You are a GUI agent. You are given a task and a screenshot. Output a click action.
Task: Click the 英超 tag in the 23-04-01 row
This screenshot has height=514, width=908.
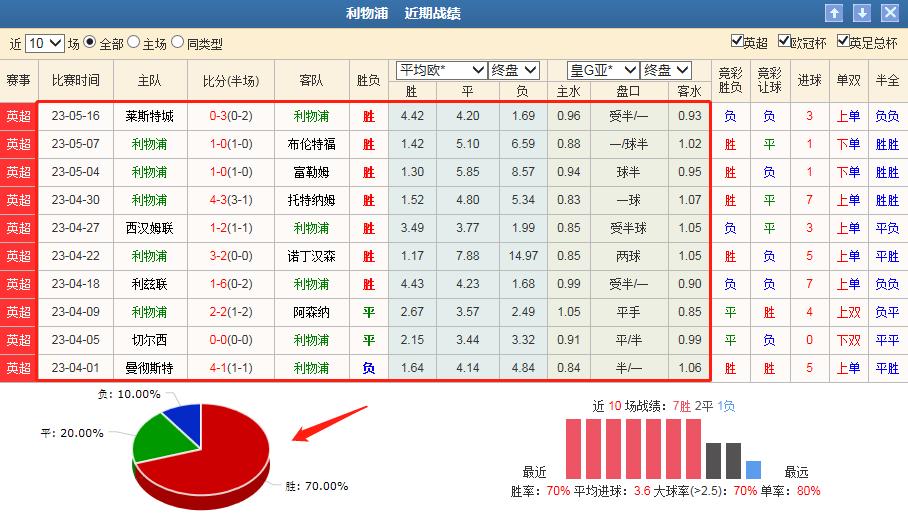coord(19,368)
